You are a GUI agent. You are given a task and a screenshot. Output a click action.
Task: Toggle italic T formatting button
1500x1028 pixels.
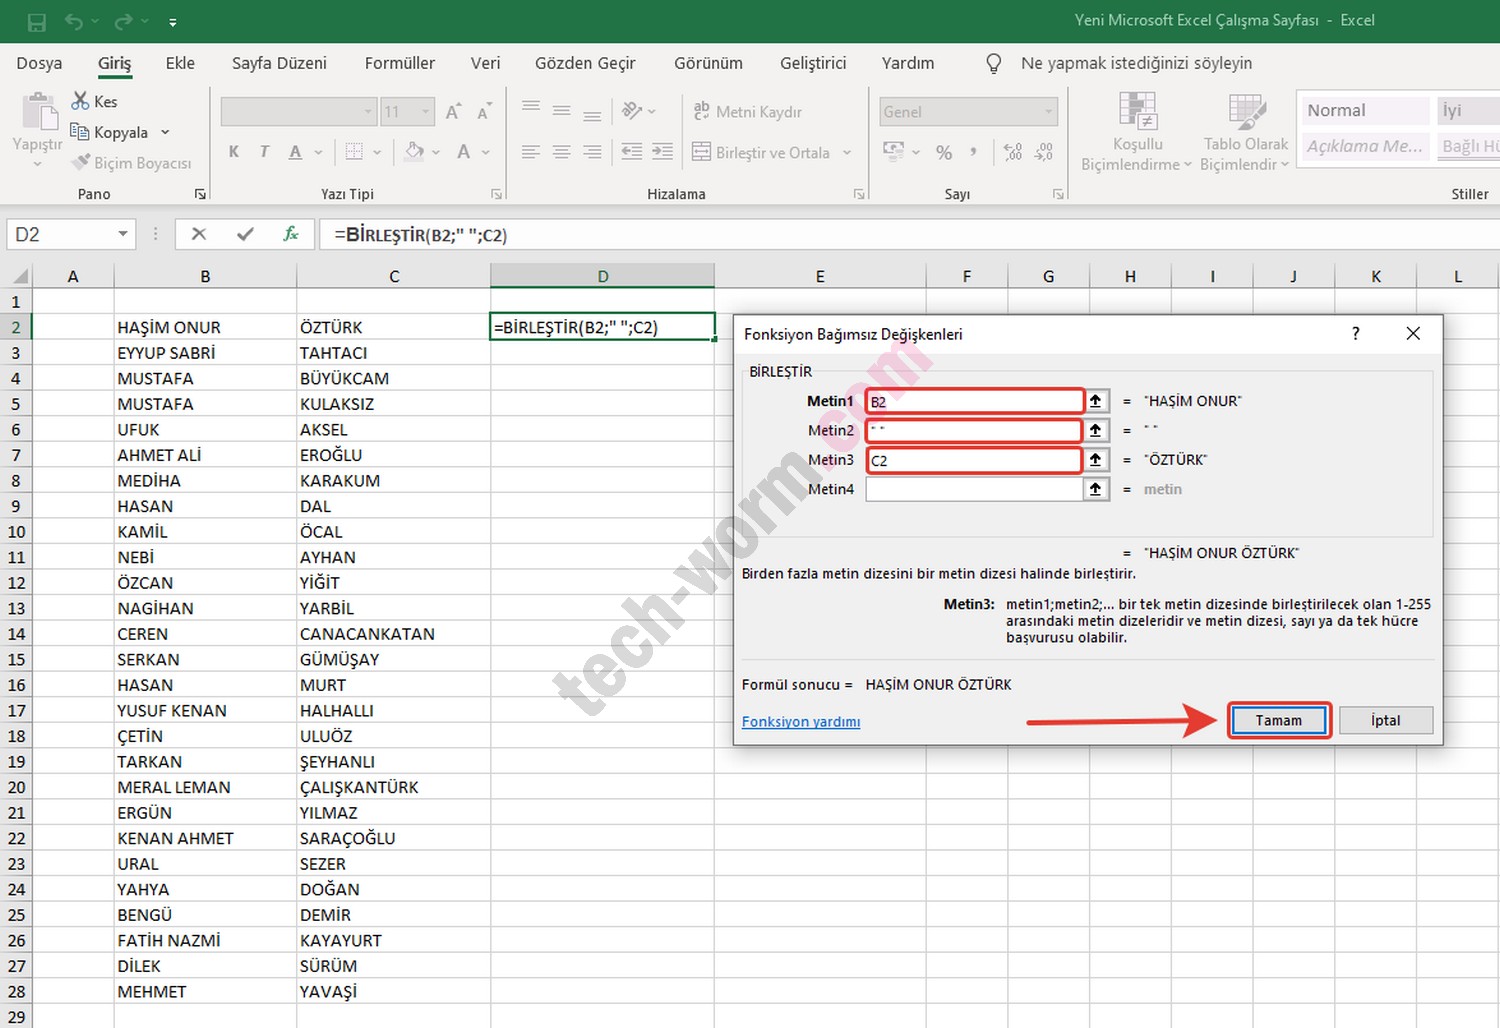point(264,152)
